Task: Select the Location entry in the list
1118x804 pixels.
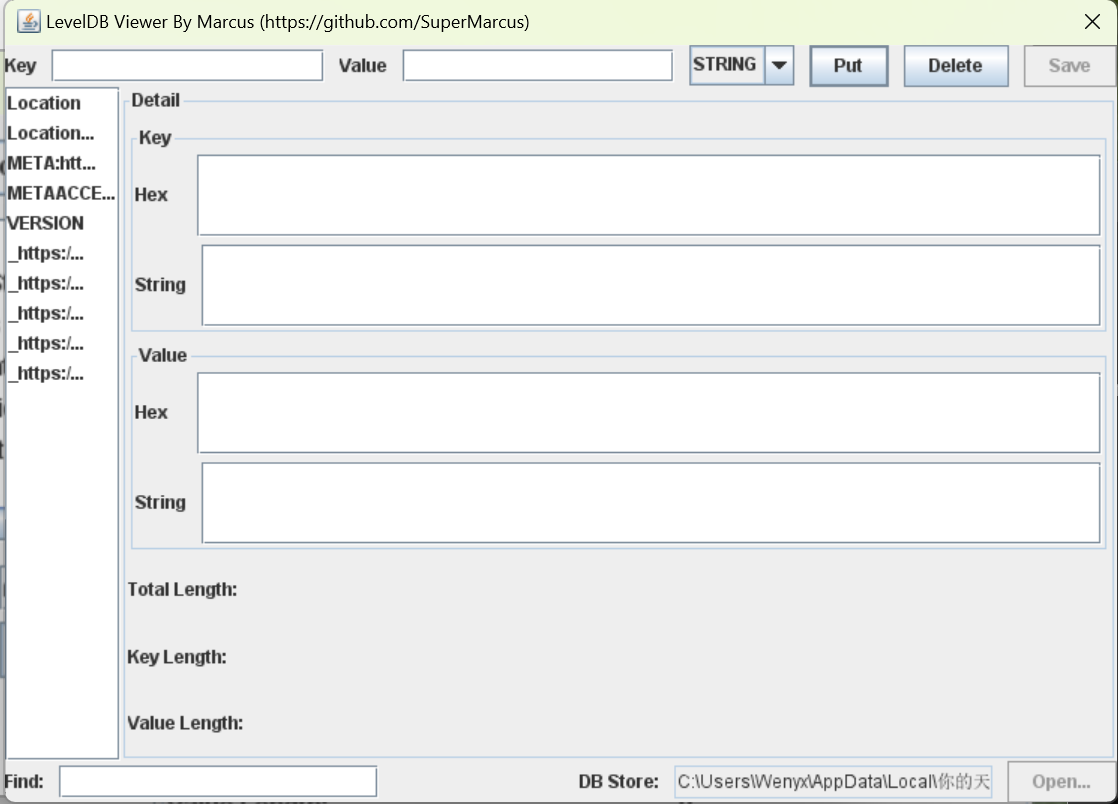Action: pos(61,103)
